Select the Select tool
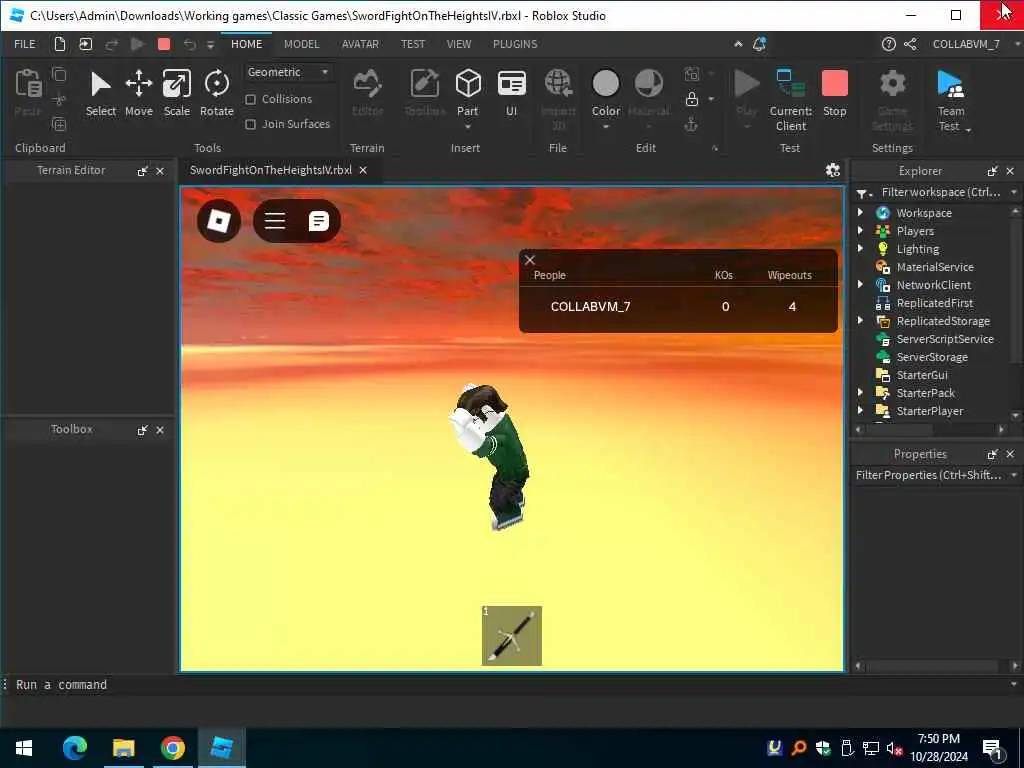This screenshot has height=768, width=1024. [101, 94]
